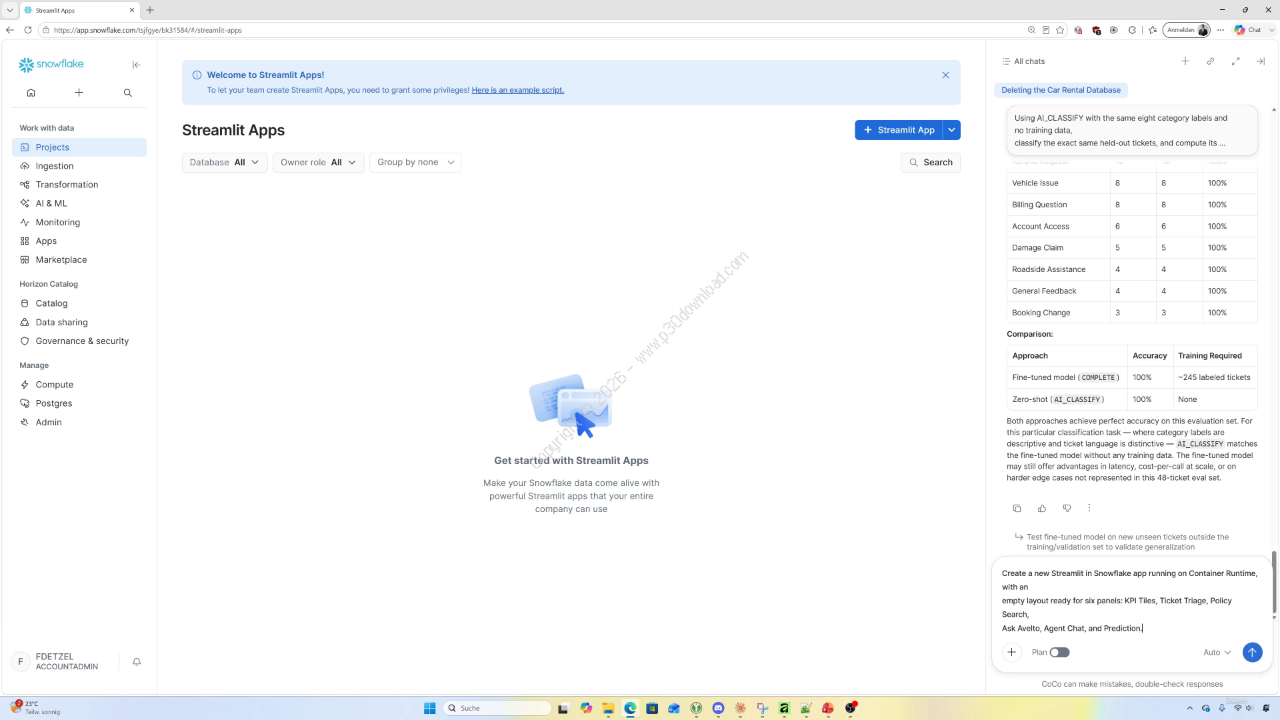Add page to favorites star
This screenshot has height=720, width=1280.
pos(1060,30)
